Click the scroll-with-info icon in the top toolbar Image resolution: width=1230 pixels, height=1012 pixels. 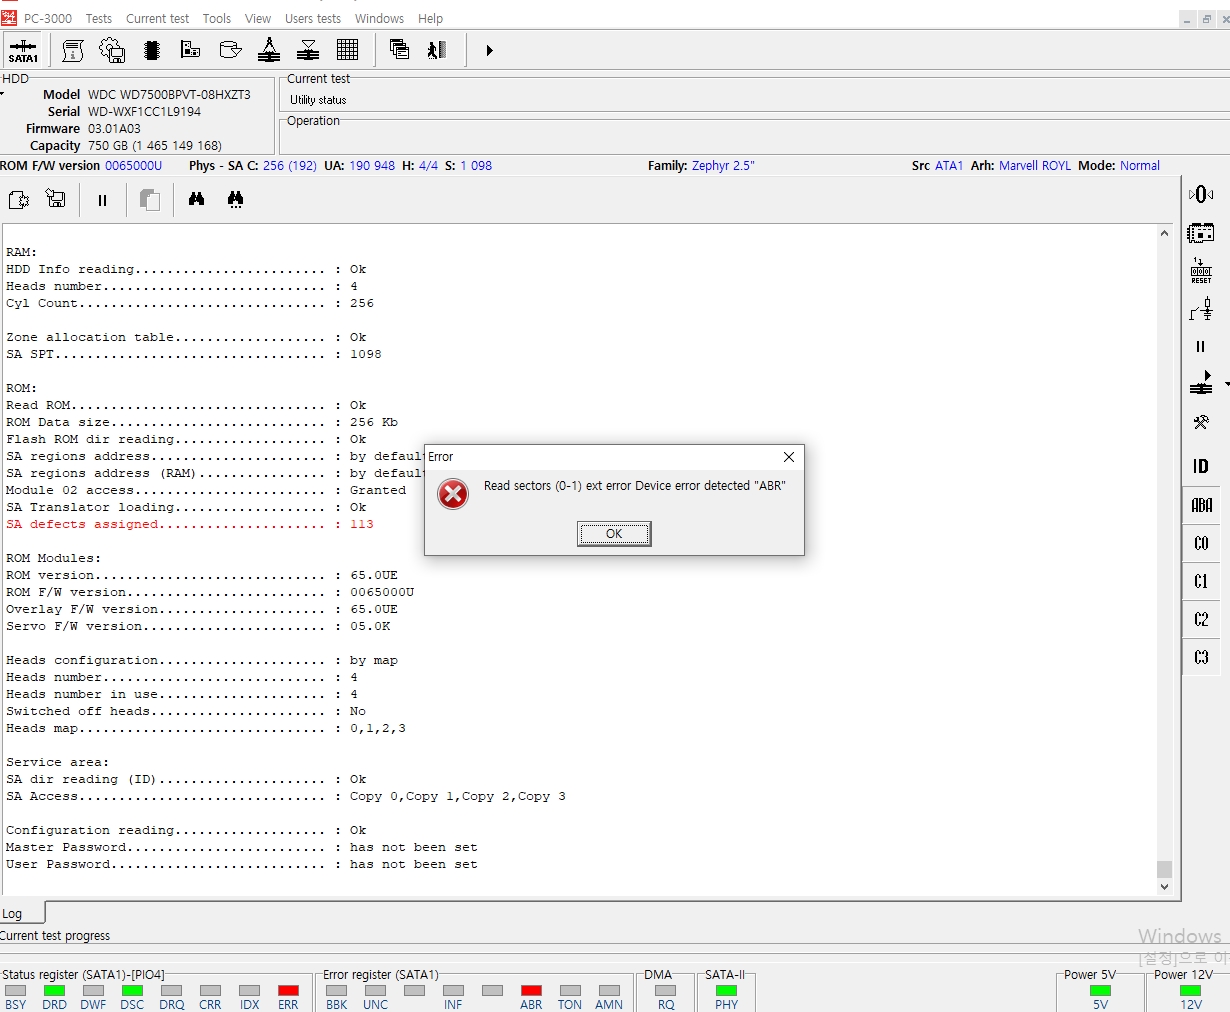pos(73,50)
